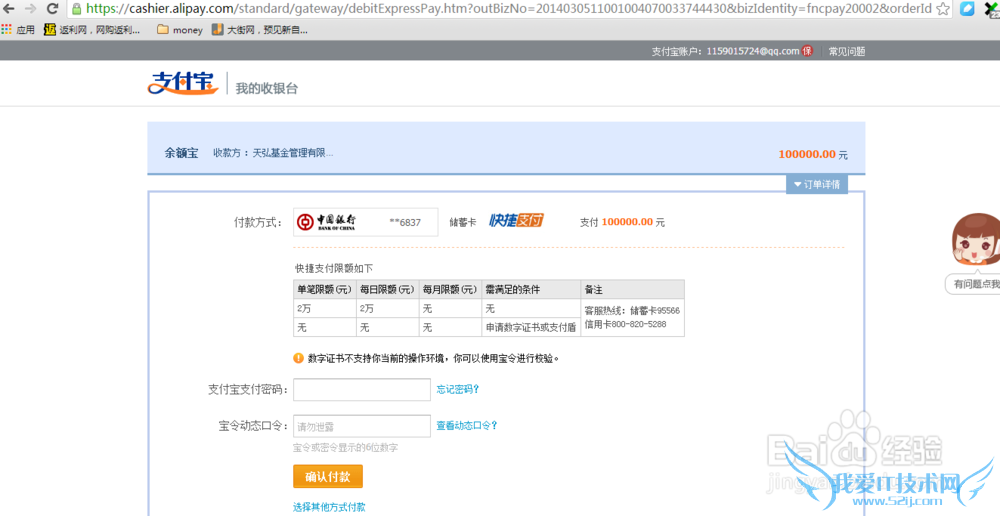This screenshot has height=516, width=1000.
Task: Click the 客服热线 储蓄卡95566 text
Action: 632,311
